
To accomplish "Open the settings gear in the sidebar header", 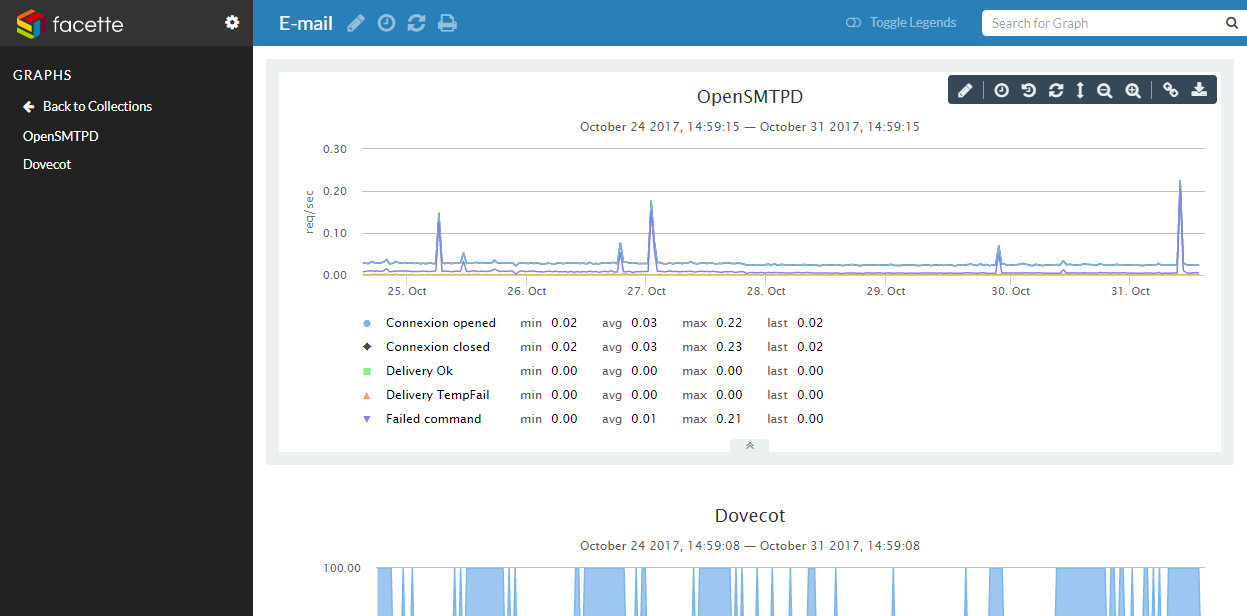I will pos(232,22).
